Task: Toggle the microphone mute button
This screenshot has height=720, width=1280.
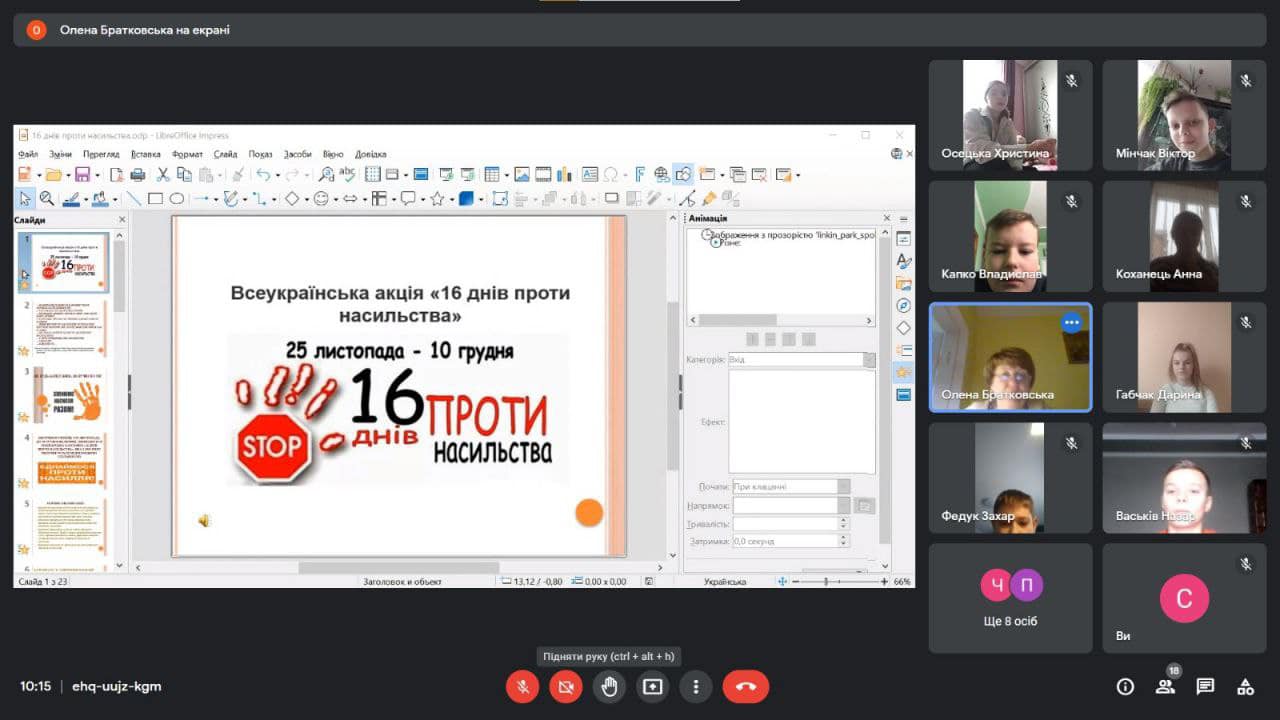Action: tap(522, 686)
